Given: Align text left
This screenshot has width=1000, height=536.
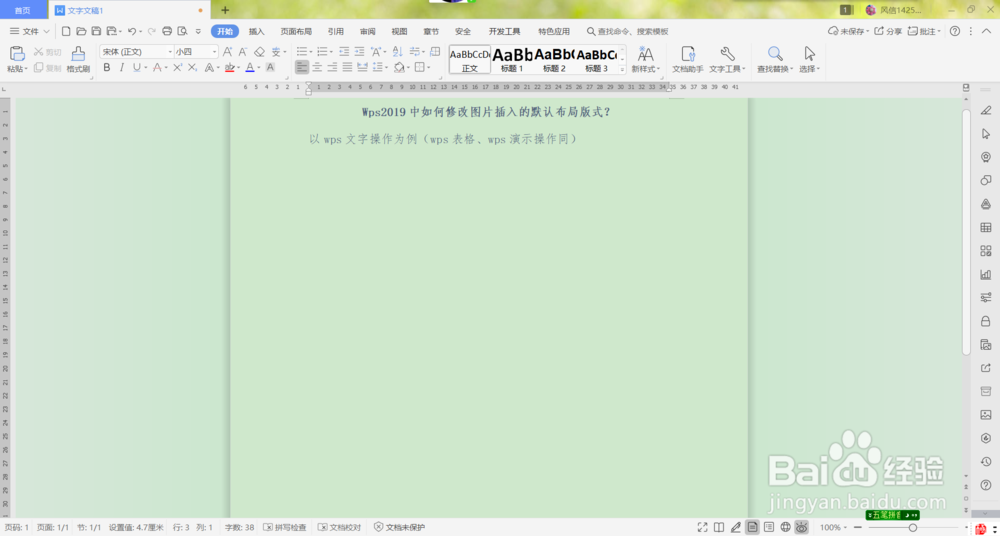Looking at the screenshot, I should click(302, 67).
